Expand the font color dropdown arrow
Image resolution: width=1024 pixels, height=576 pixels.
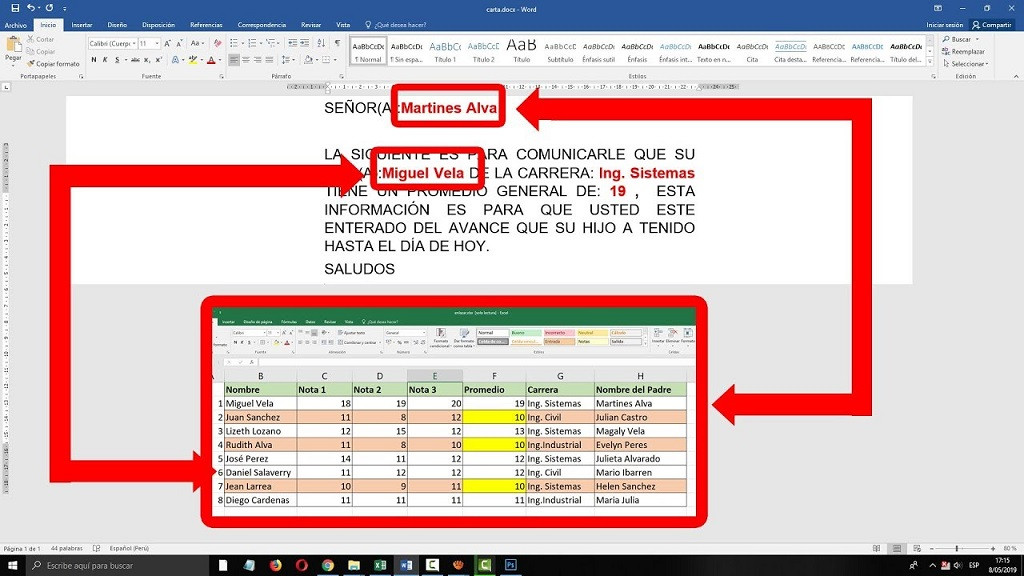[219, 60]
